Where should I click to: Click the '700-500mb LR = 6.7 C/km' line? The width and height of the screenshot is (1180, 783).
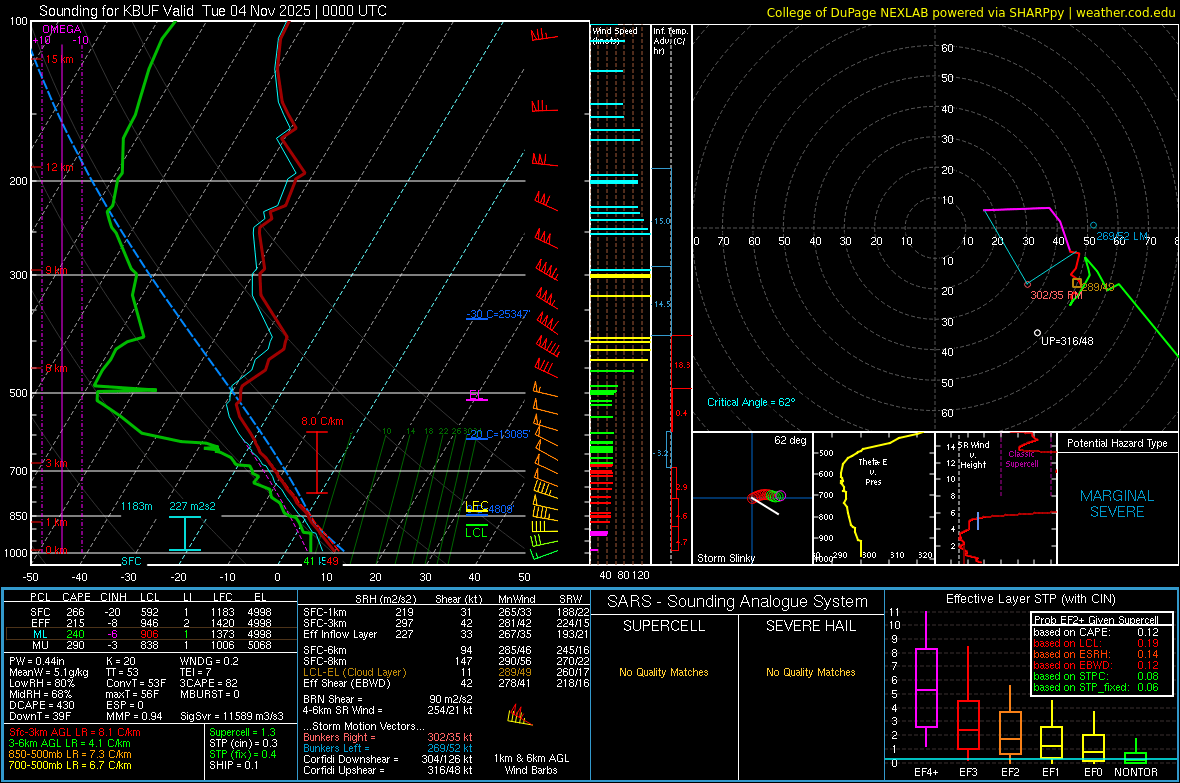point(70,766)
